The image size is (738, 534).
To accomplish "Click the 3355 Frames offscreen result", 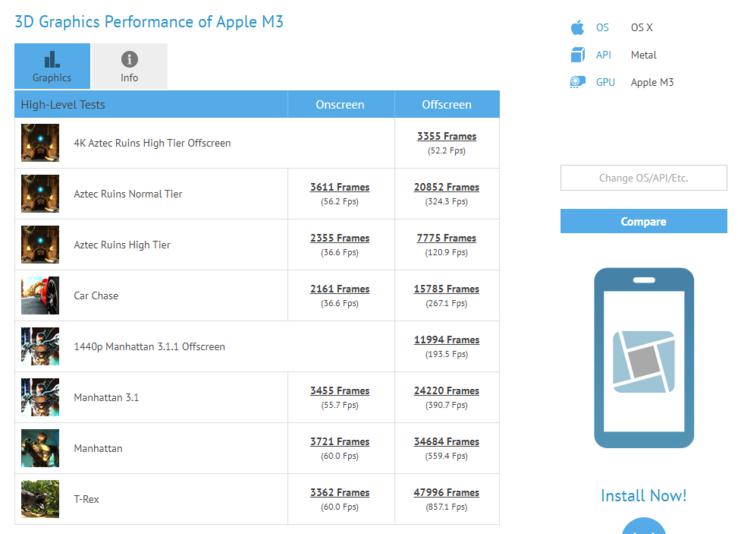I will pos(447,136).
